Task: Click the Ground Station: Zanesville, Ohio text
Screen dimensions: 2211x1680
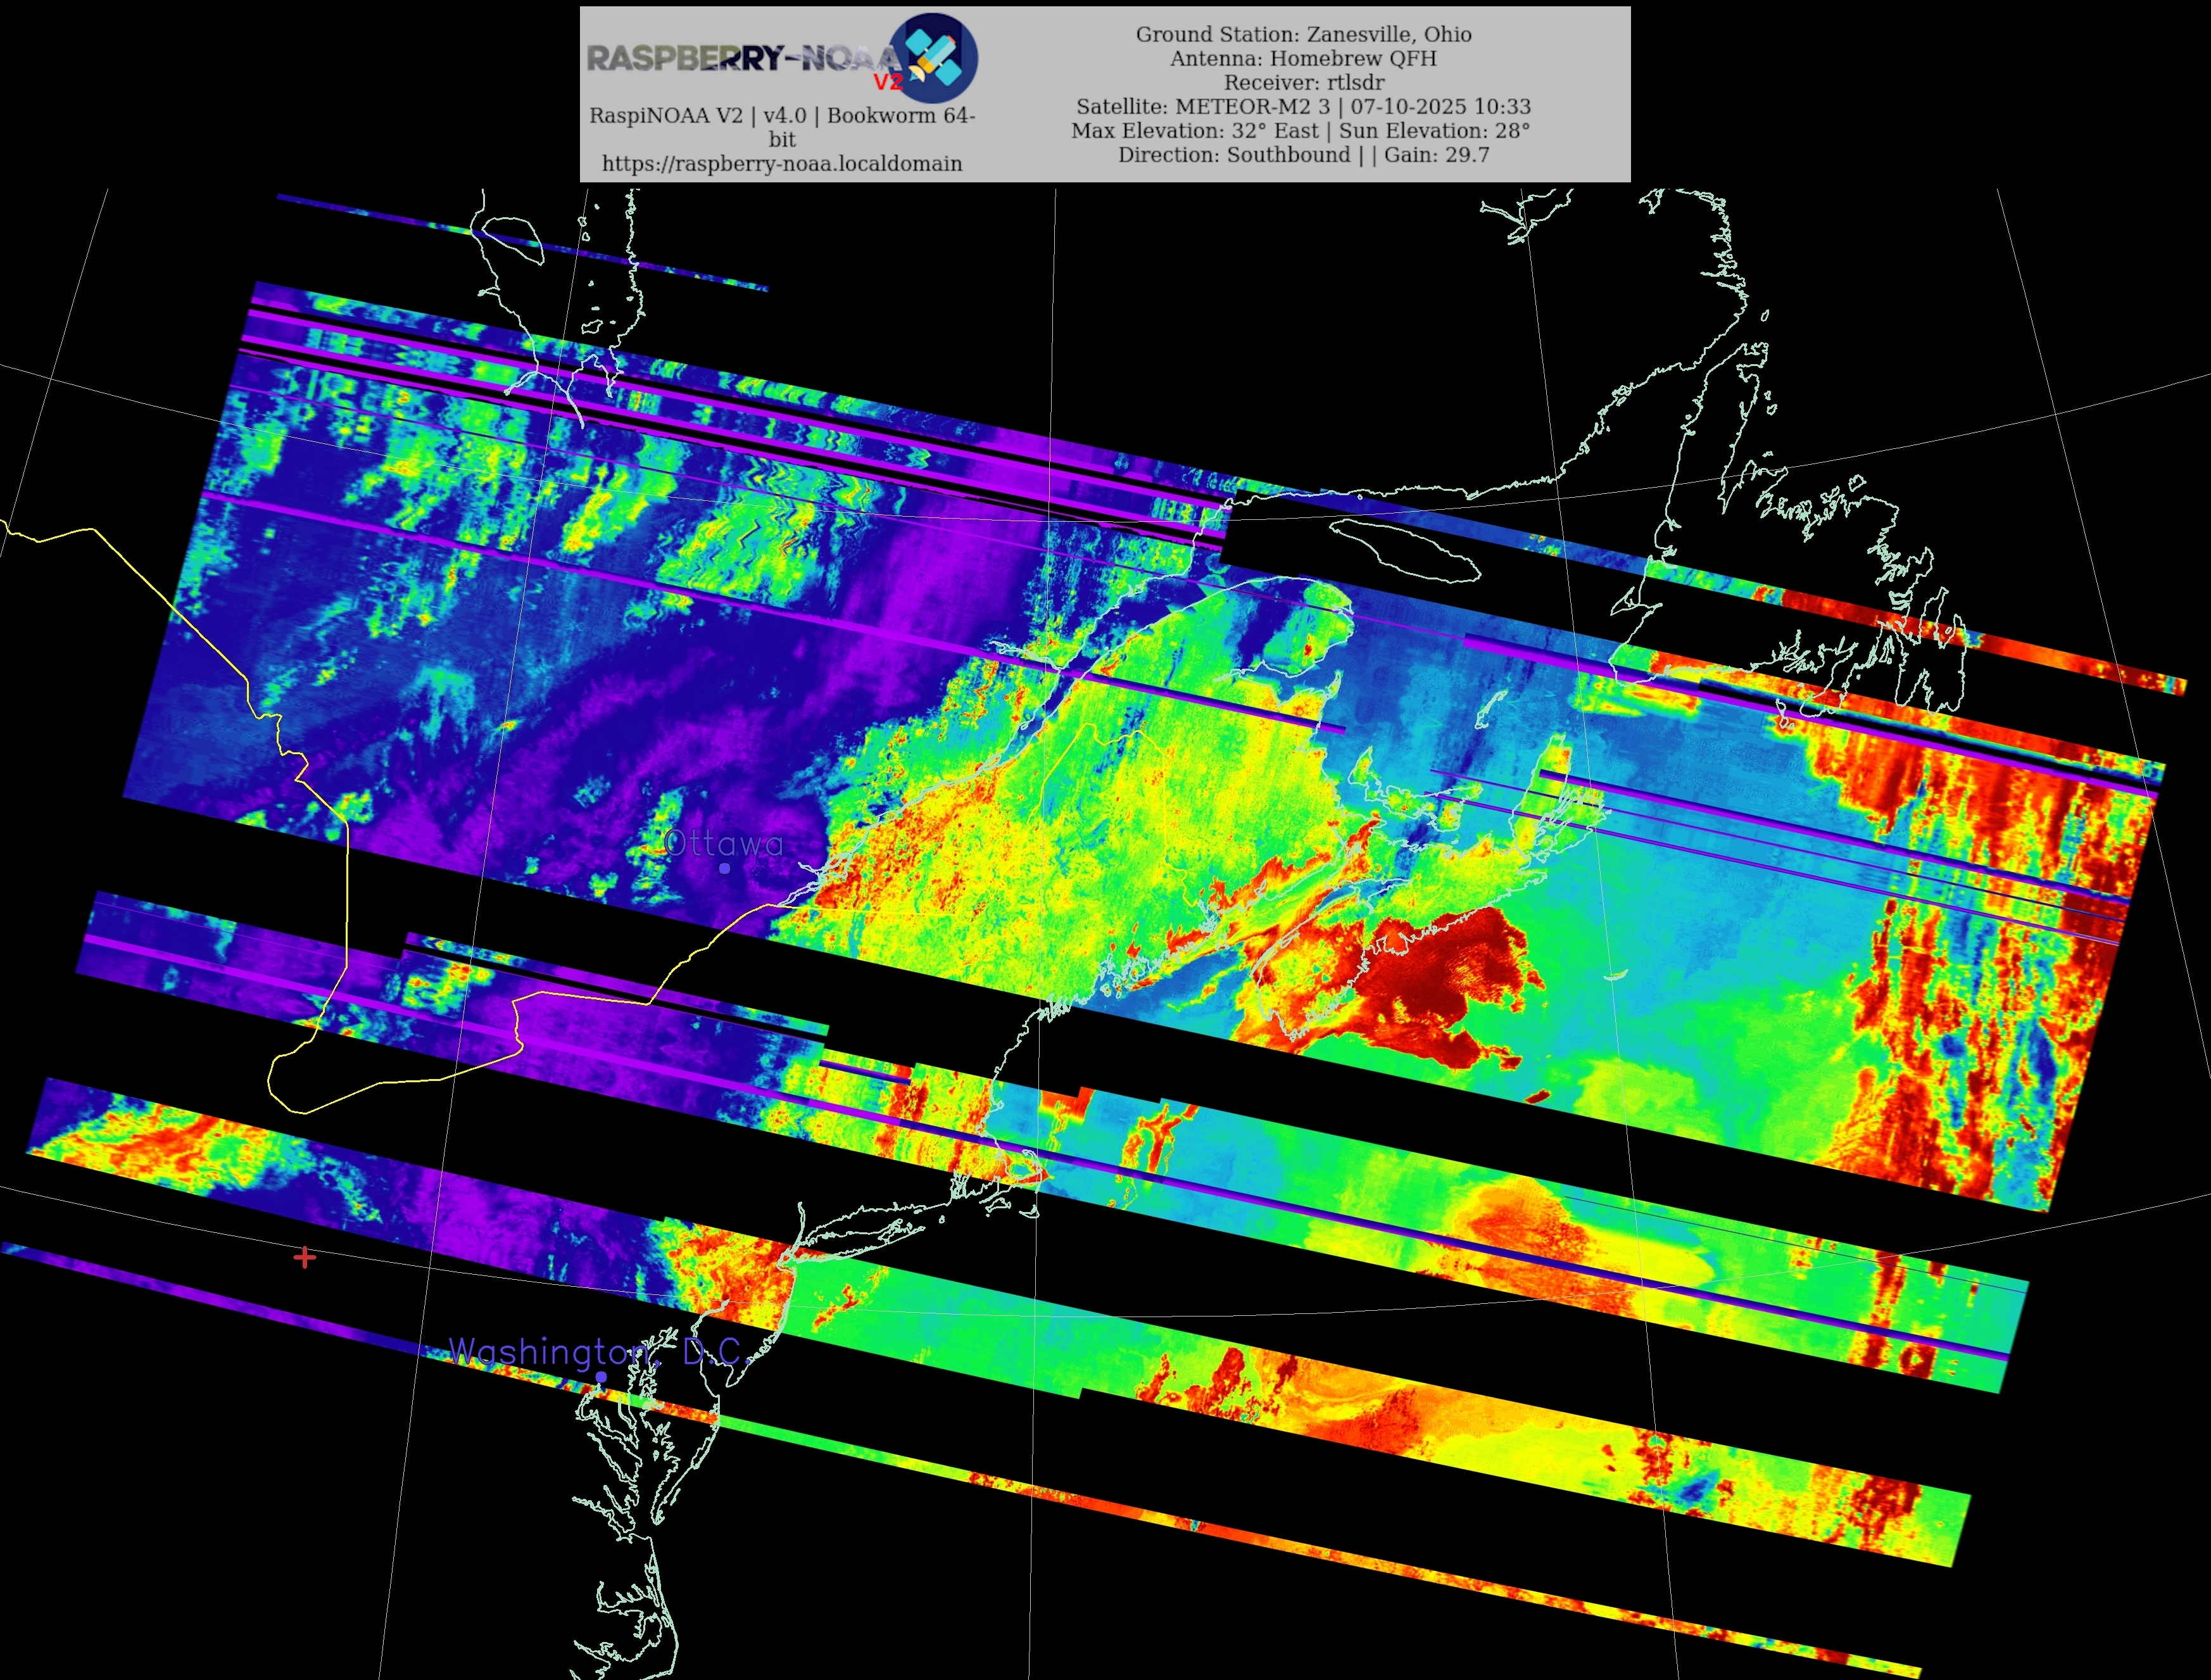Action: [1303, 34]
